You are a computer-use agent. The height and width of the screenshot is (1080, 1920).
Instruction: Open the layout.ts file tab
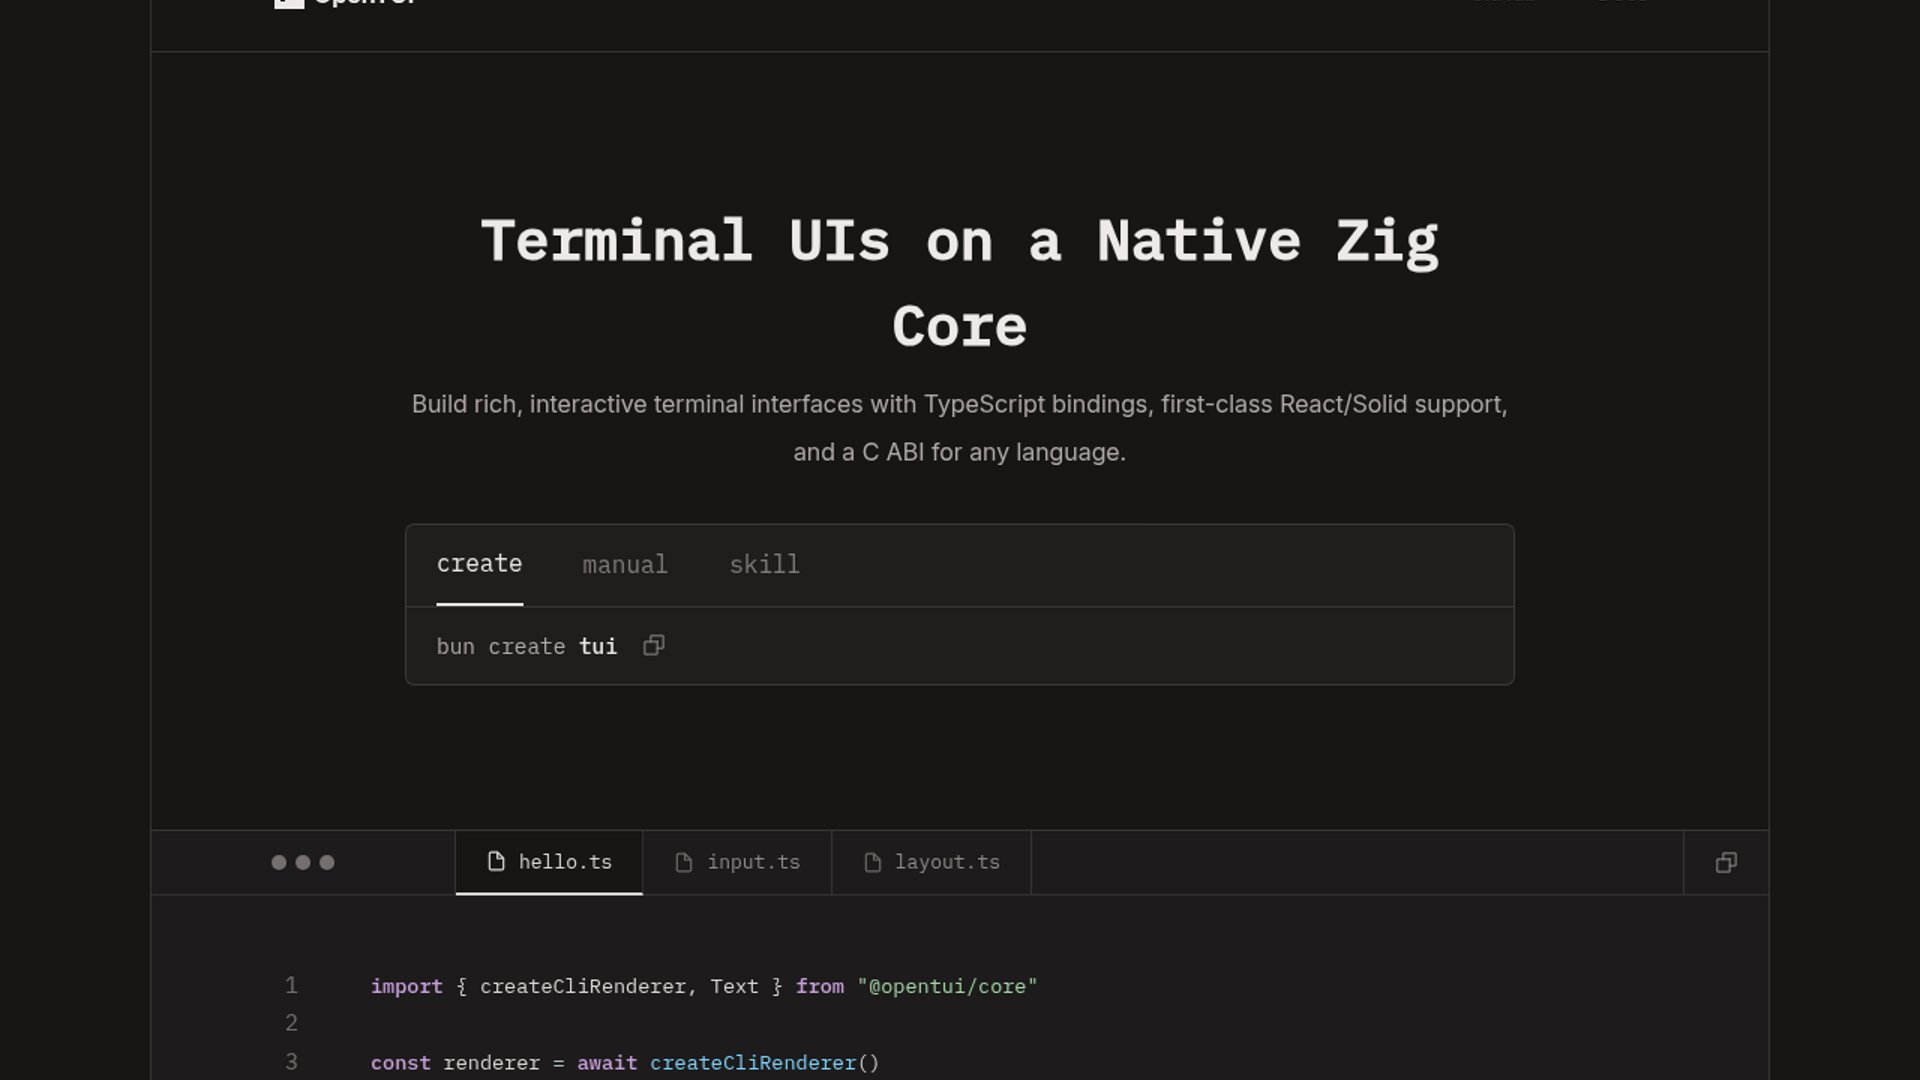[946, 862]
